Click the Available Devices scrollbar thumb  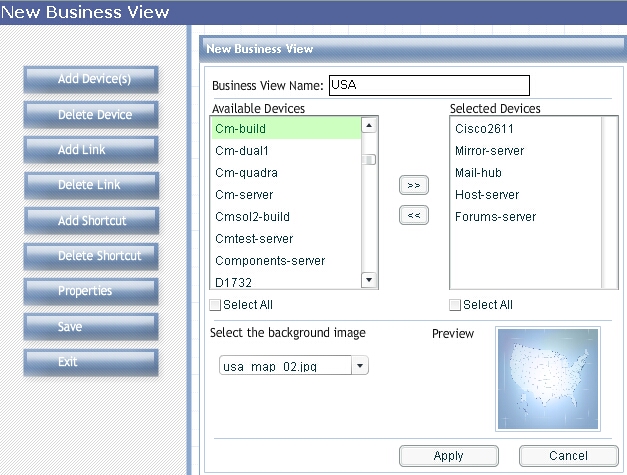(369, 160)
